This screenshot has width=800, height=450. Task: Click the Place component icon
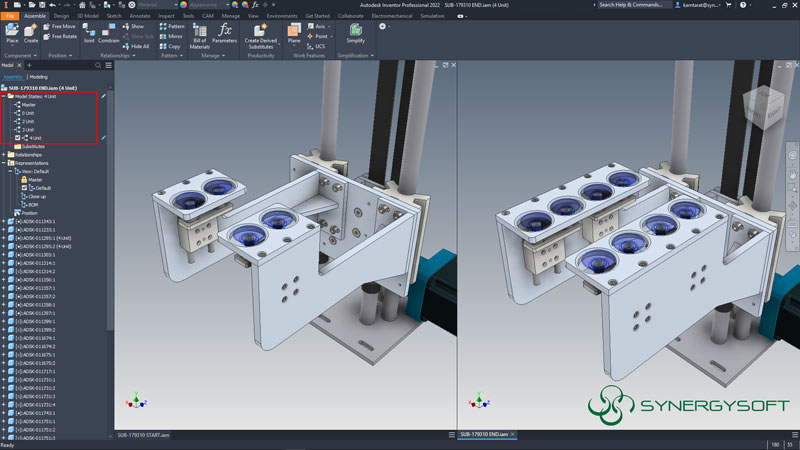(x=12, y=32)
